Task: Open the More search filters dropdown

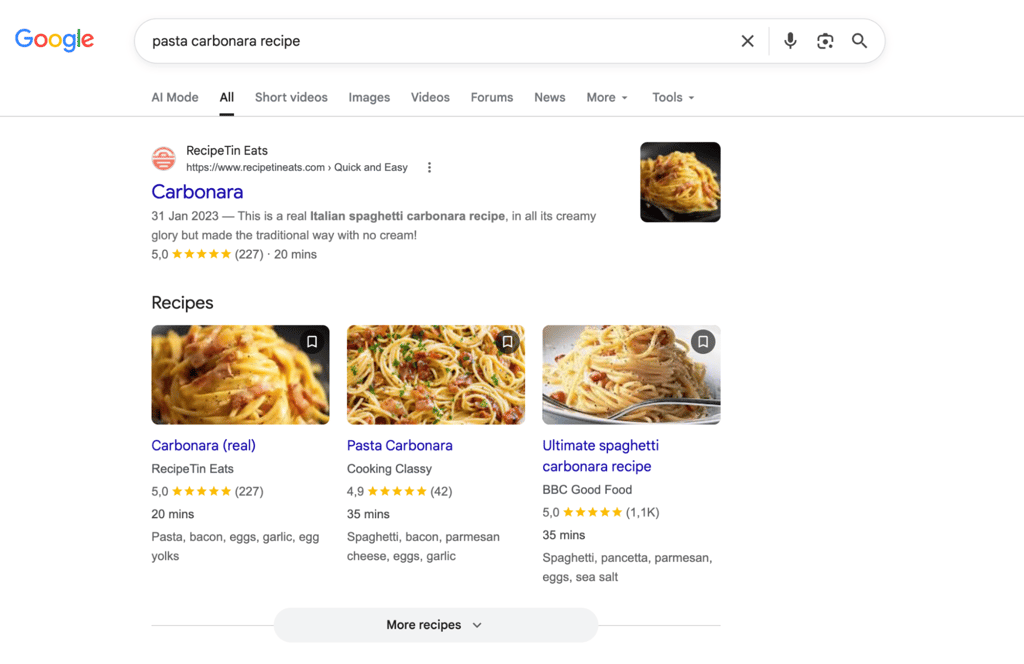Action: (607, 97)
